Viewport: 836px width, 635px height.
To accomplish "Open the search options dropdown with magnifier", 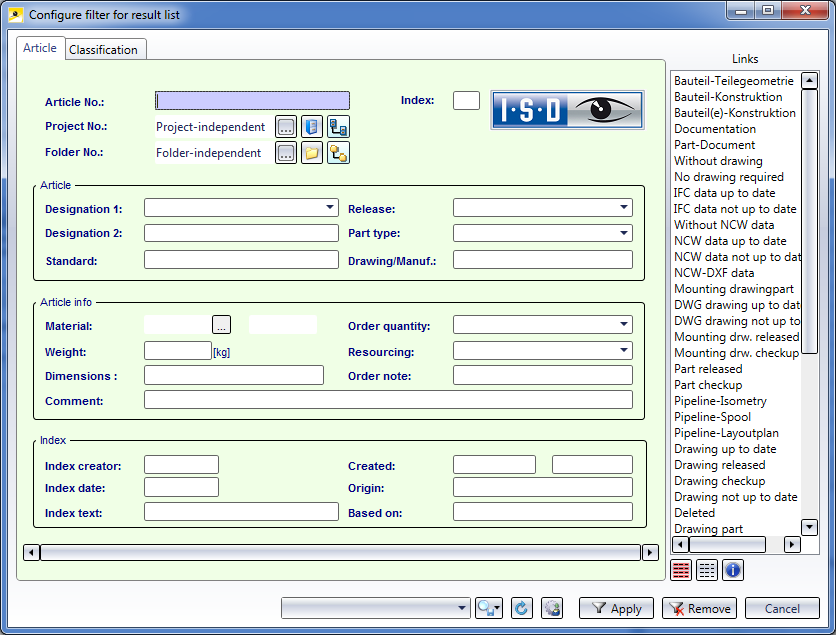I will (x=489, y=608).
